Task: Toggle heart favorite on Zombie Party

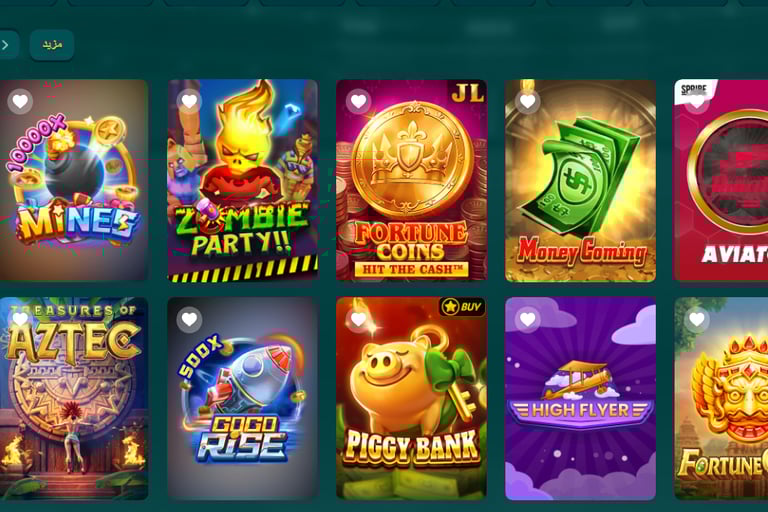Action: point(189,101)
